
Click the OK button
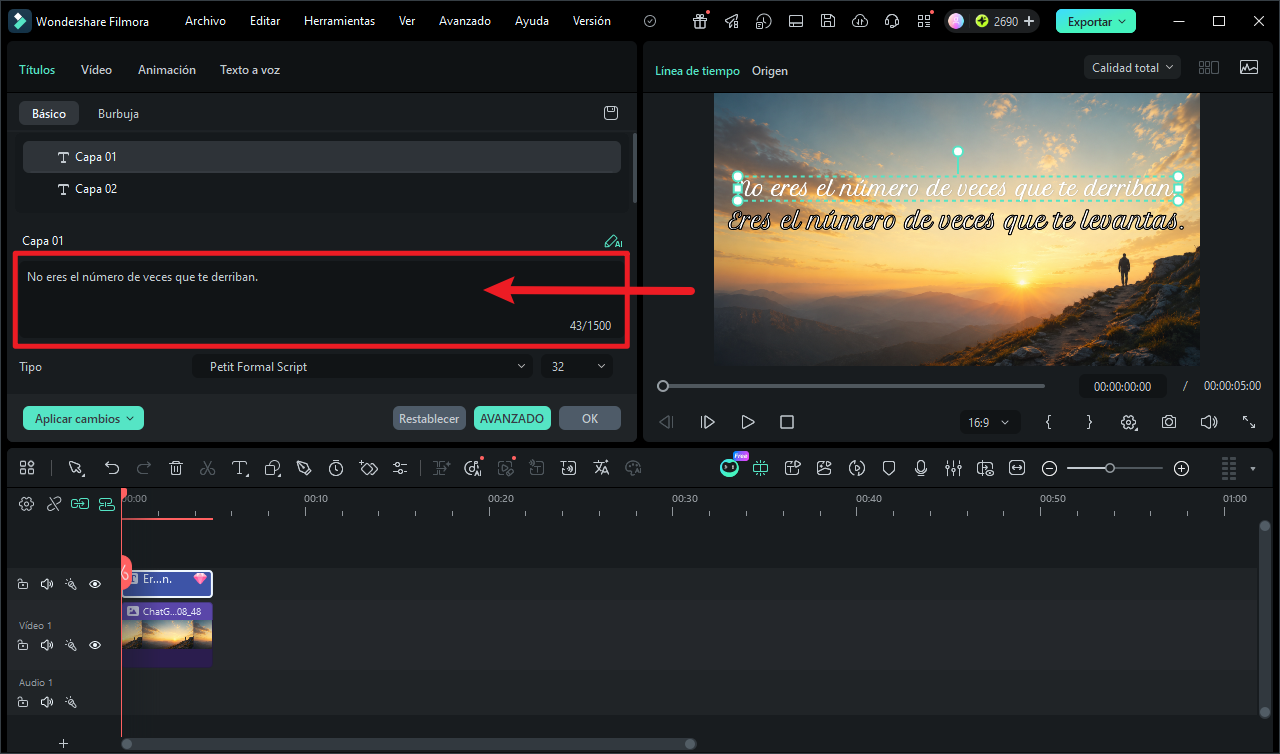tap(590, 418)
